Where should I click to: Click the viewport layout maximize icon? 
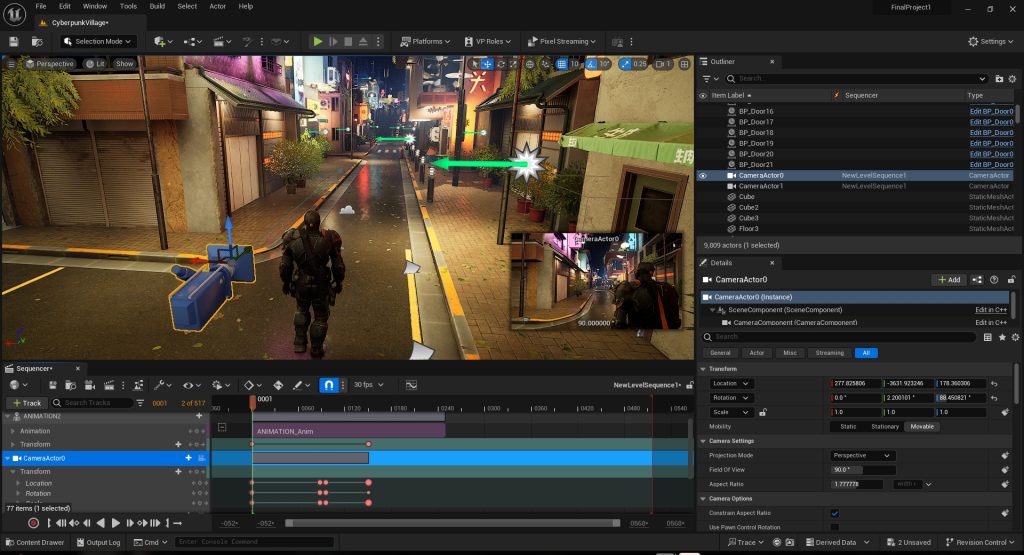(x=684, y=64)
